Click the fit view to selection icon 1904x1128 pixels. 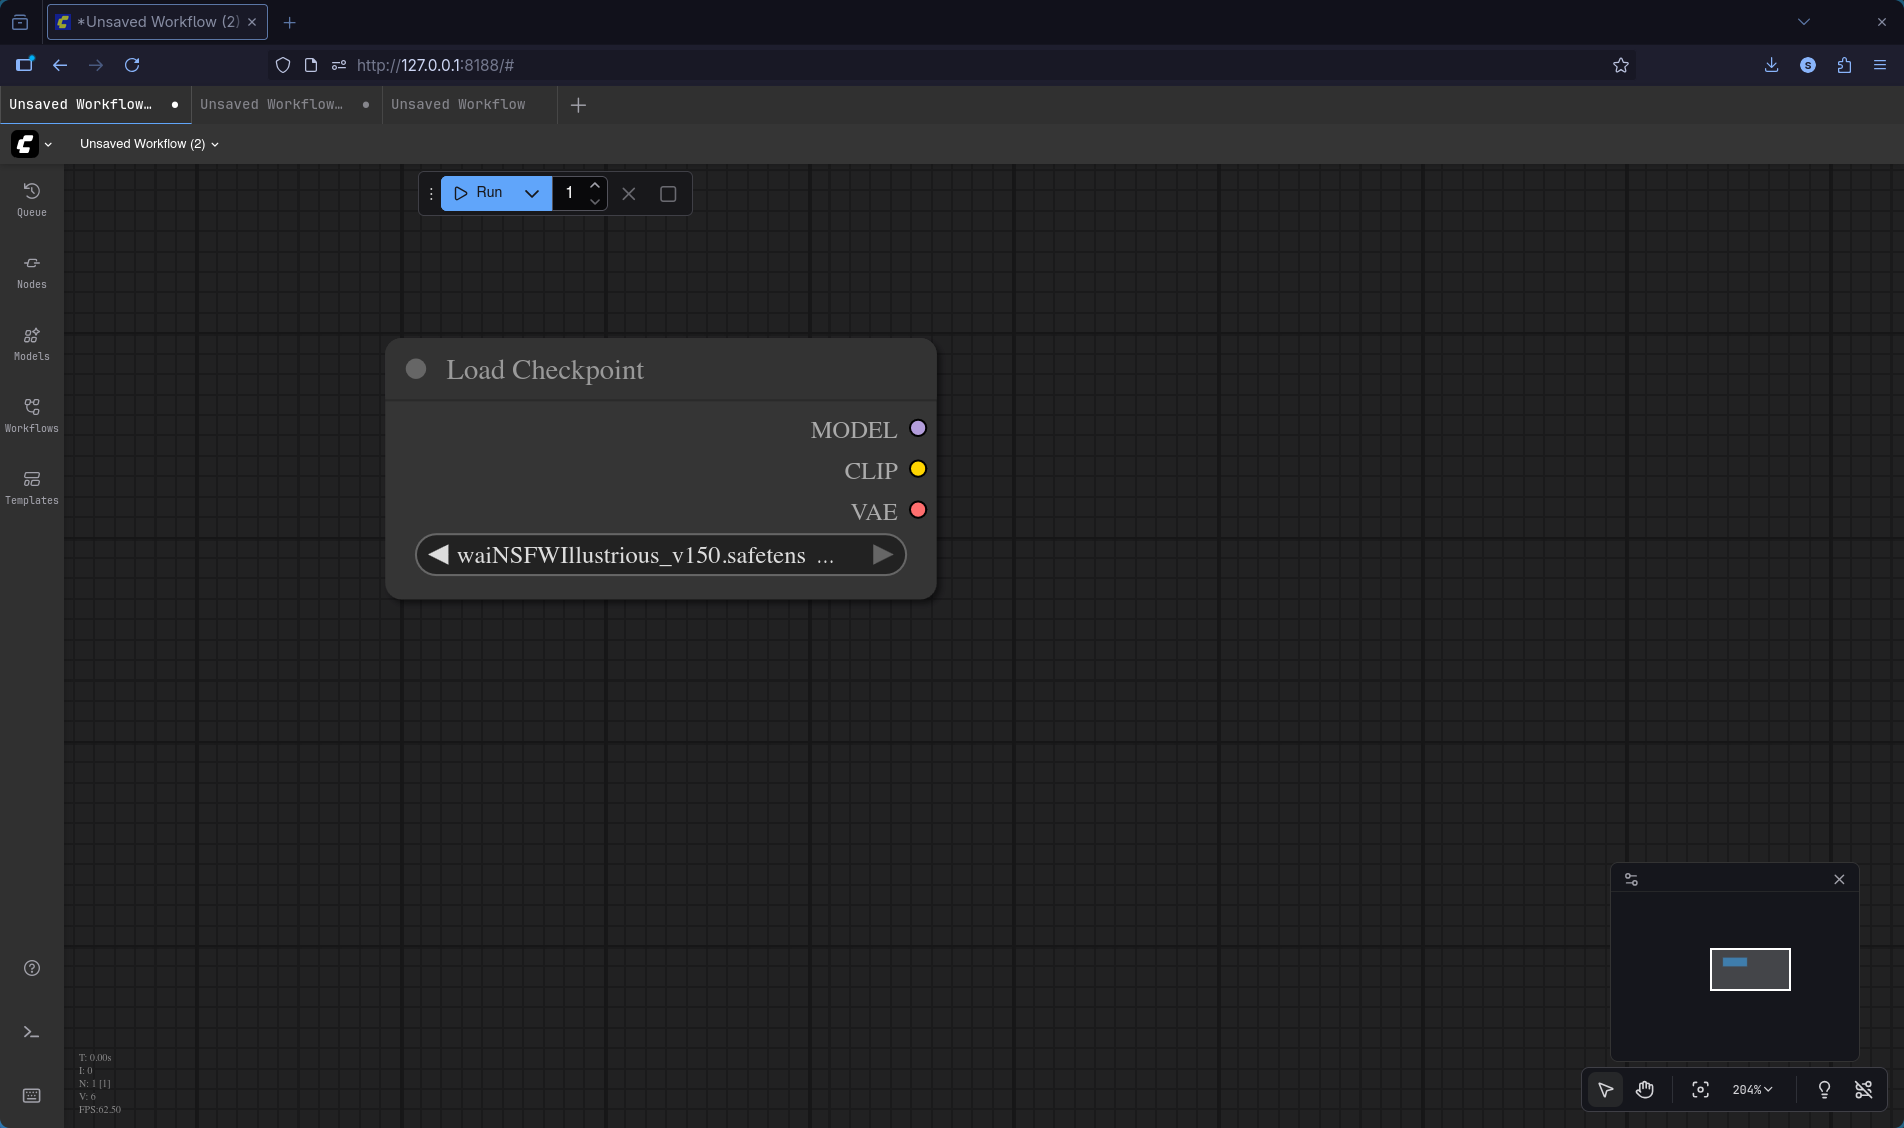click(x=1700, y=1090)
